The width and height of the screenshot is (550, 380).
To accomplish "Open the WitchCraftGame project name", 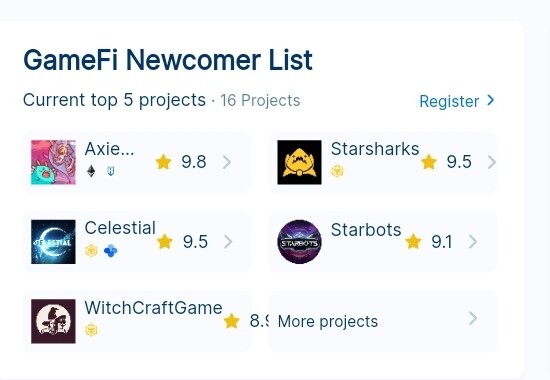I will (153, 308).
